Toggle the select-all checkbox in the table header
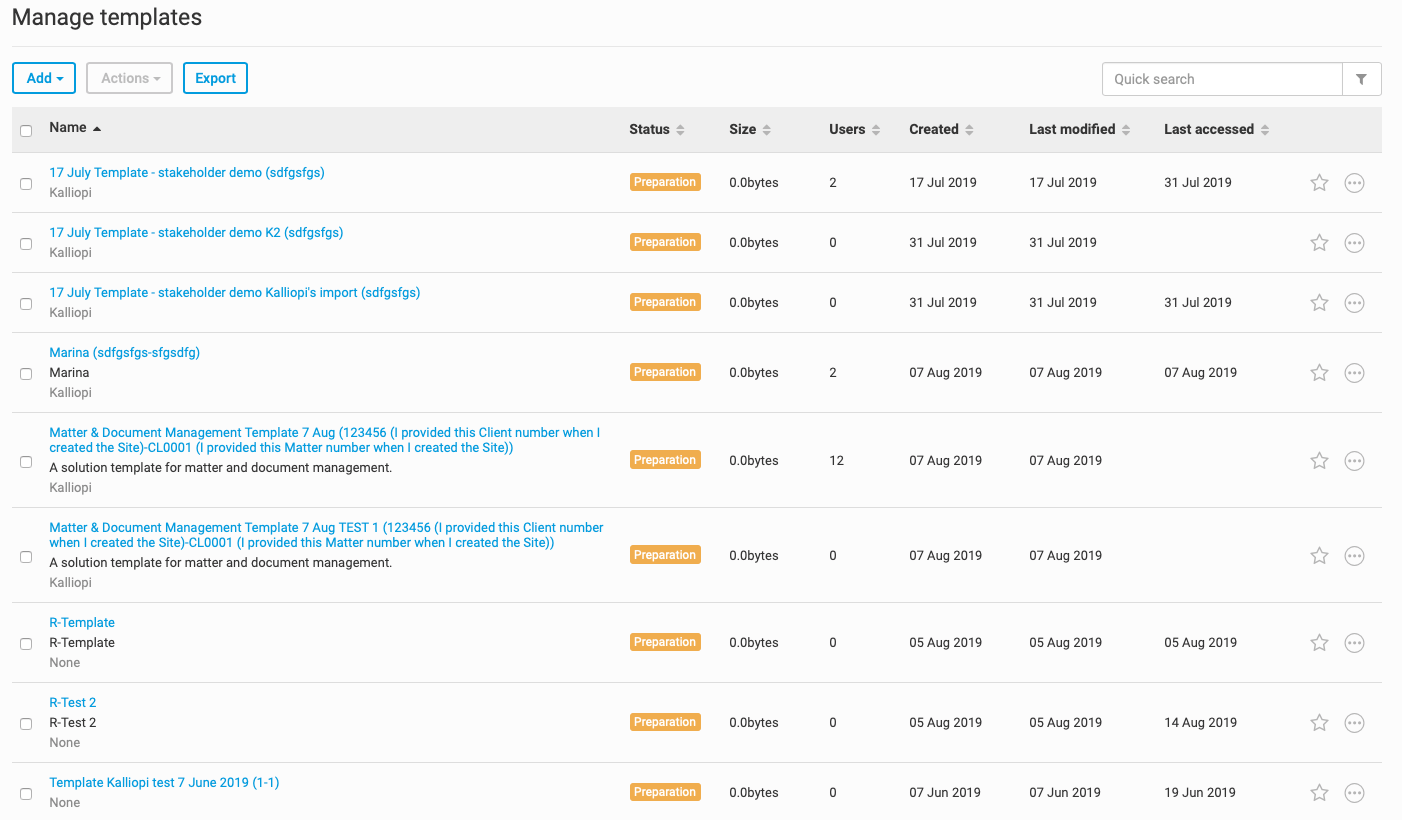Viewport: 1402px width, 820px height. pos(26,130)
